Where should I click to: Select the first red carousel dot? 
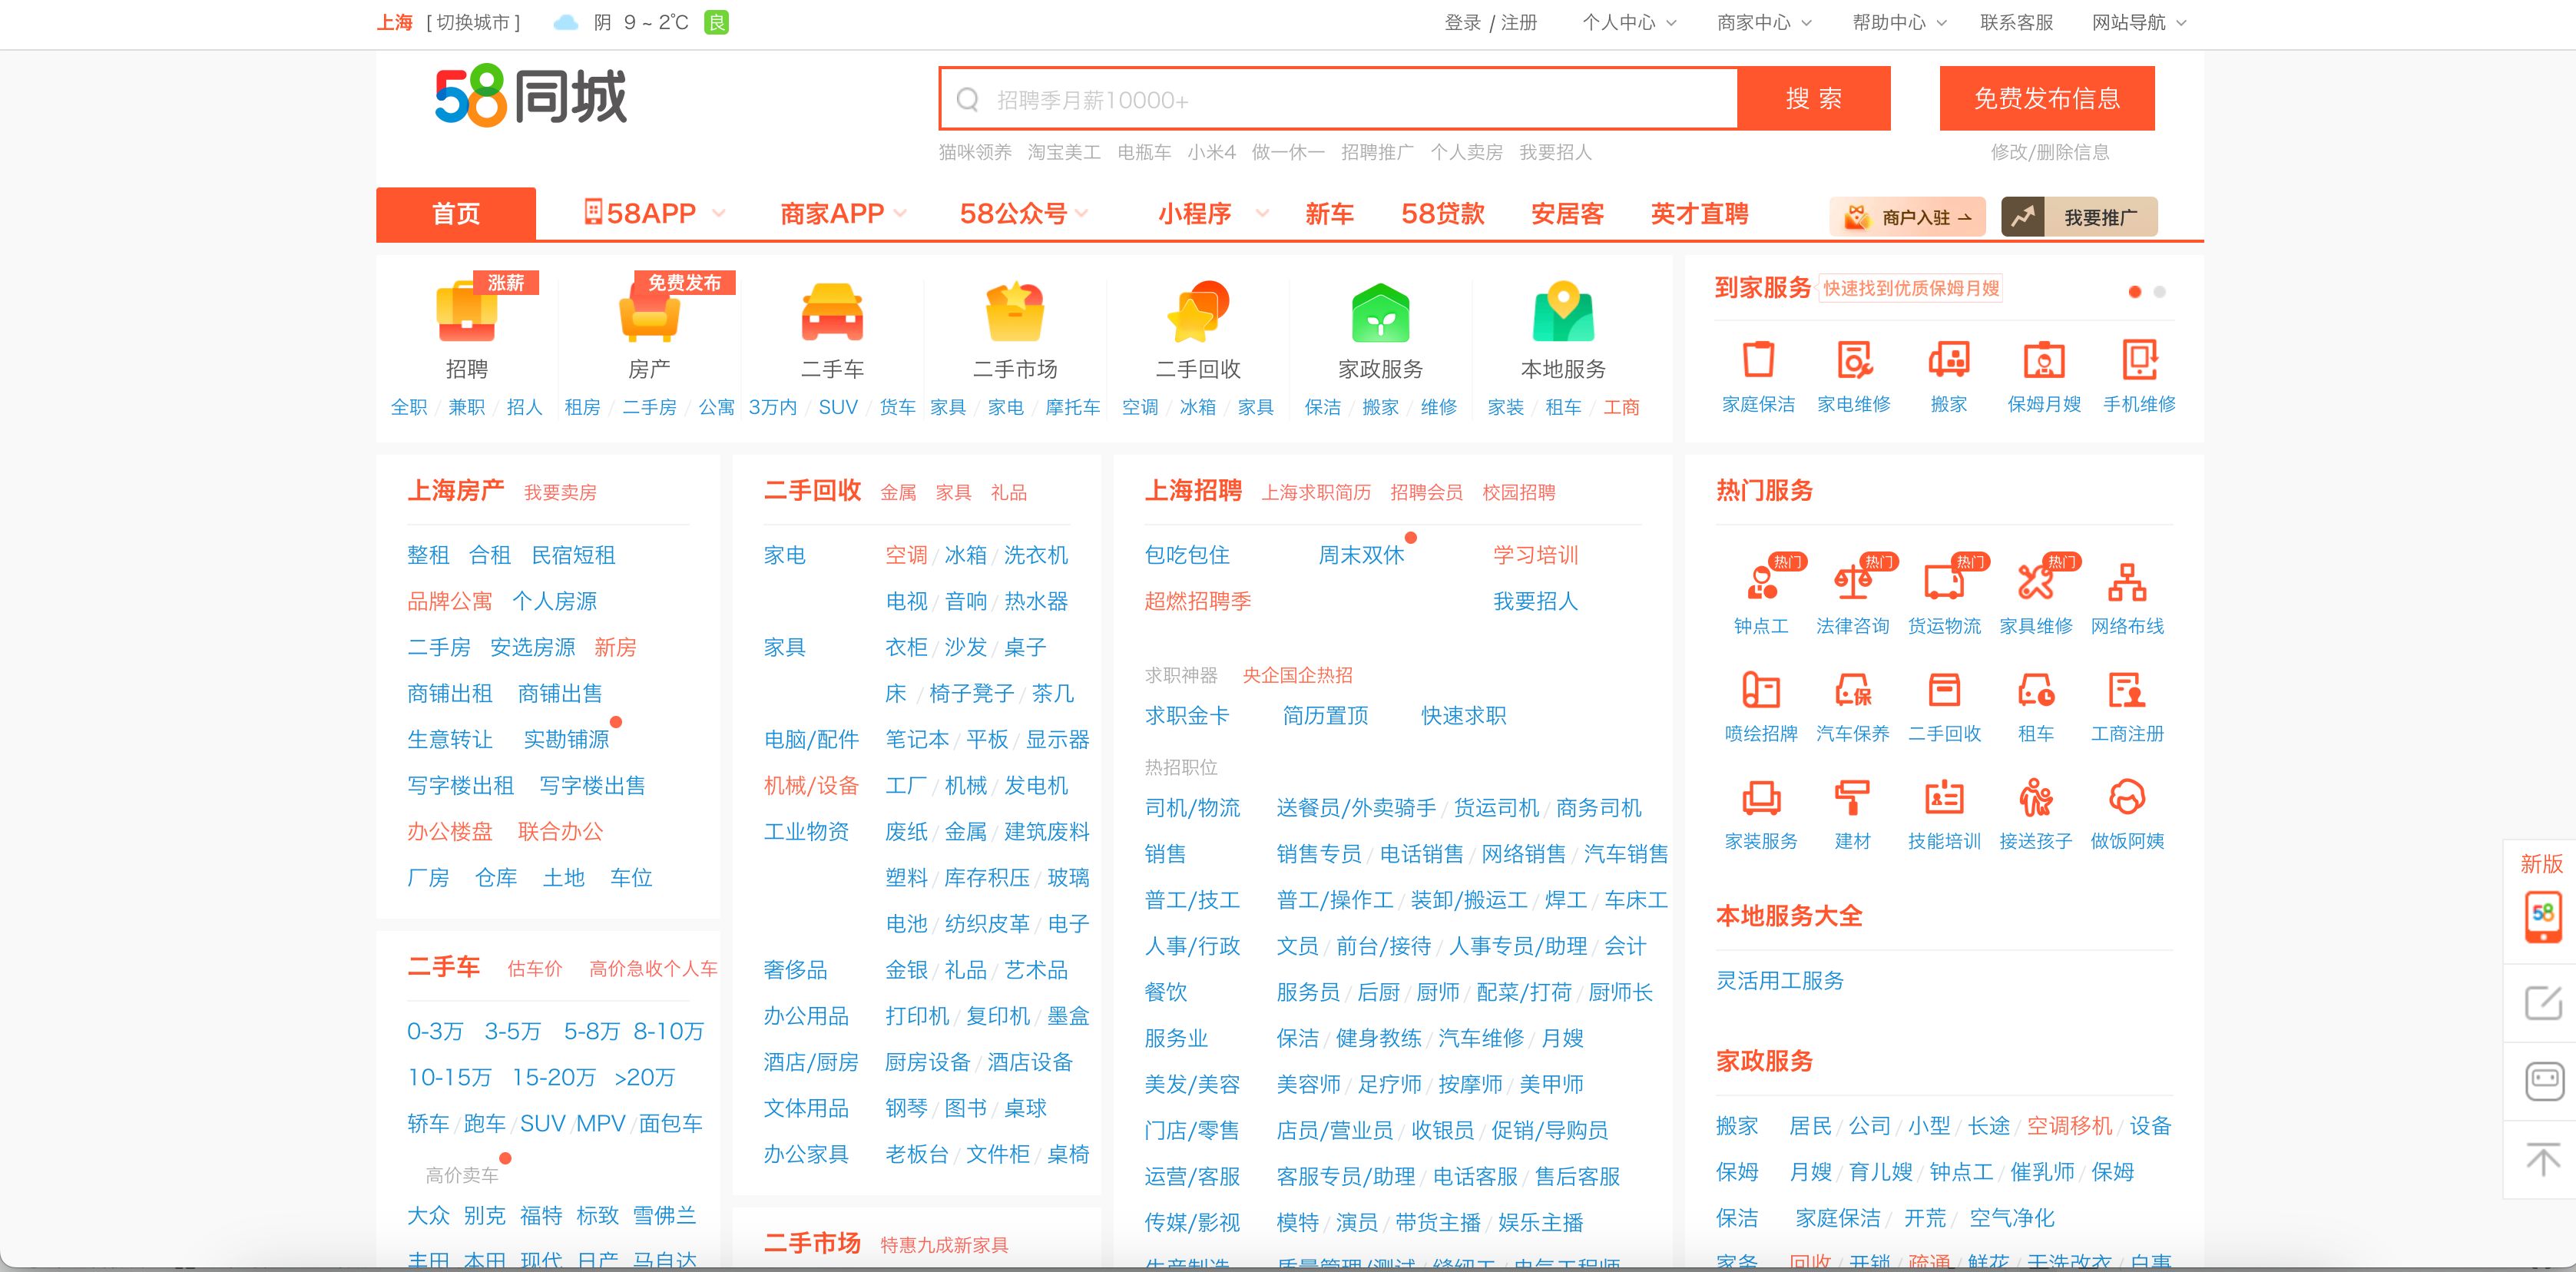pyautogui.click(x=2135, y=292)
